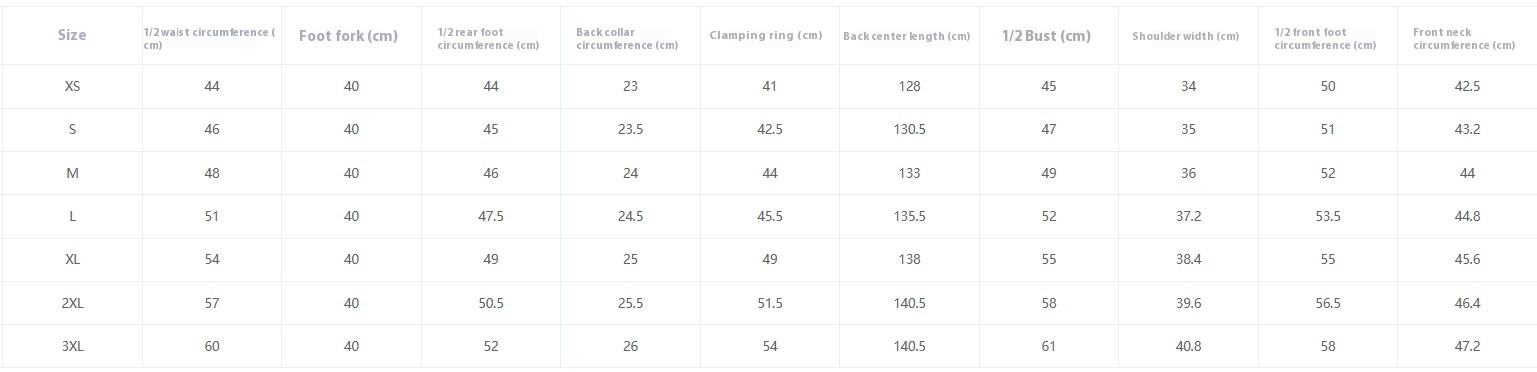The image size is (1537, 372).
Task: Click the Size column header
Action: (x=72, y=35)
